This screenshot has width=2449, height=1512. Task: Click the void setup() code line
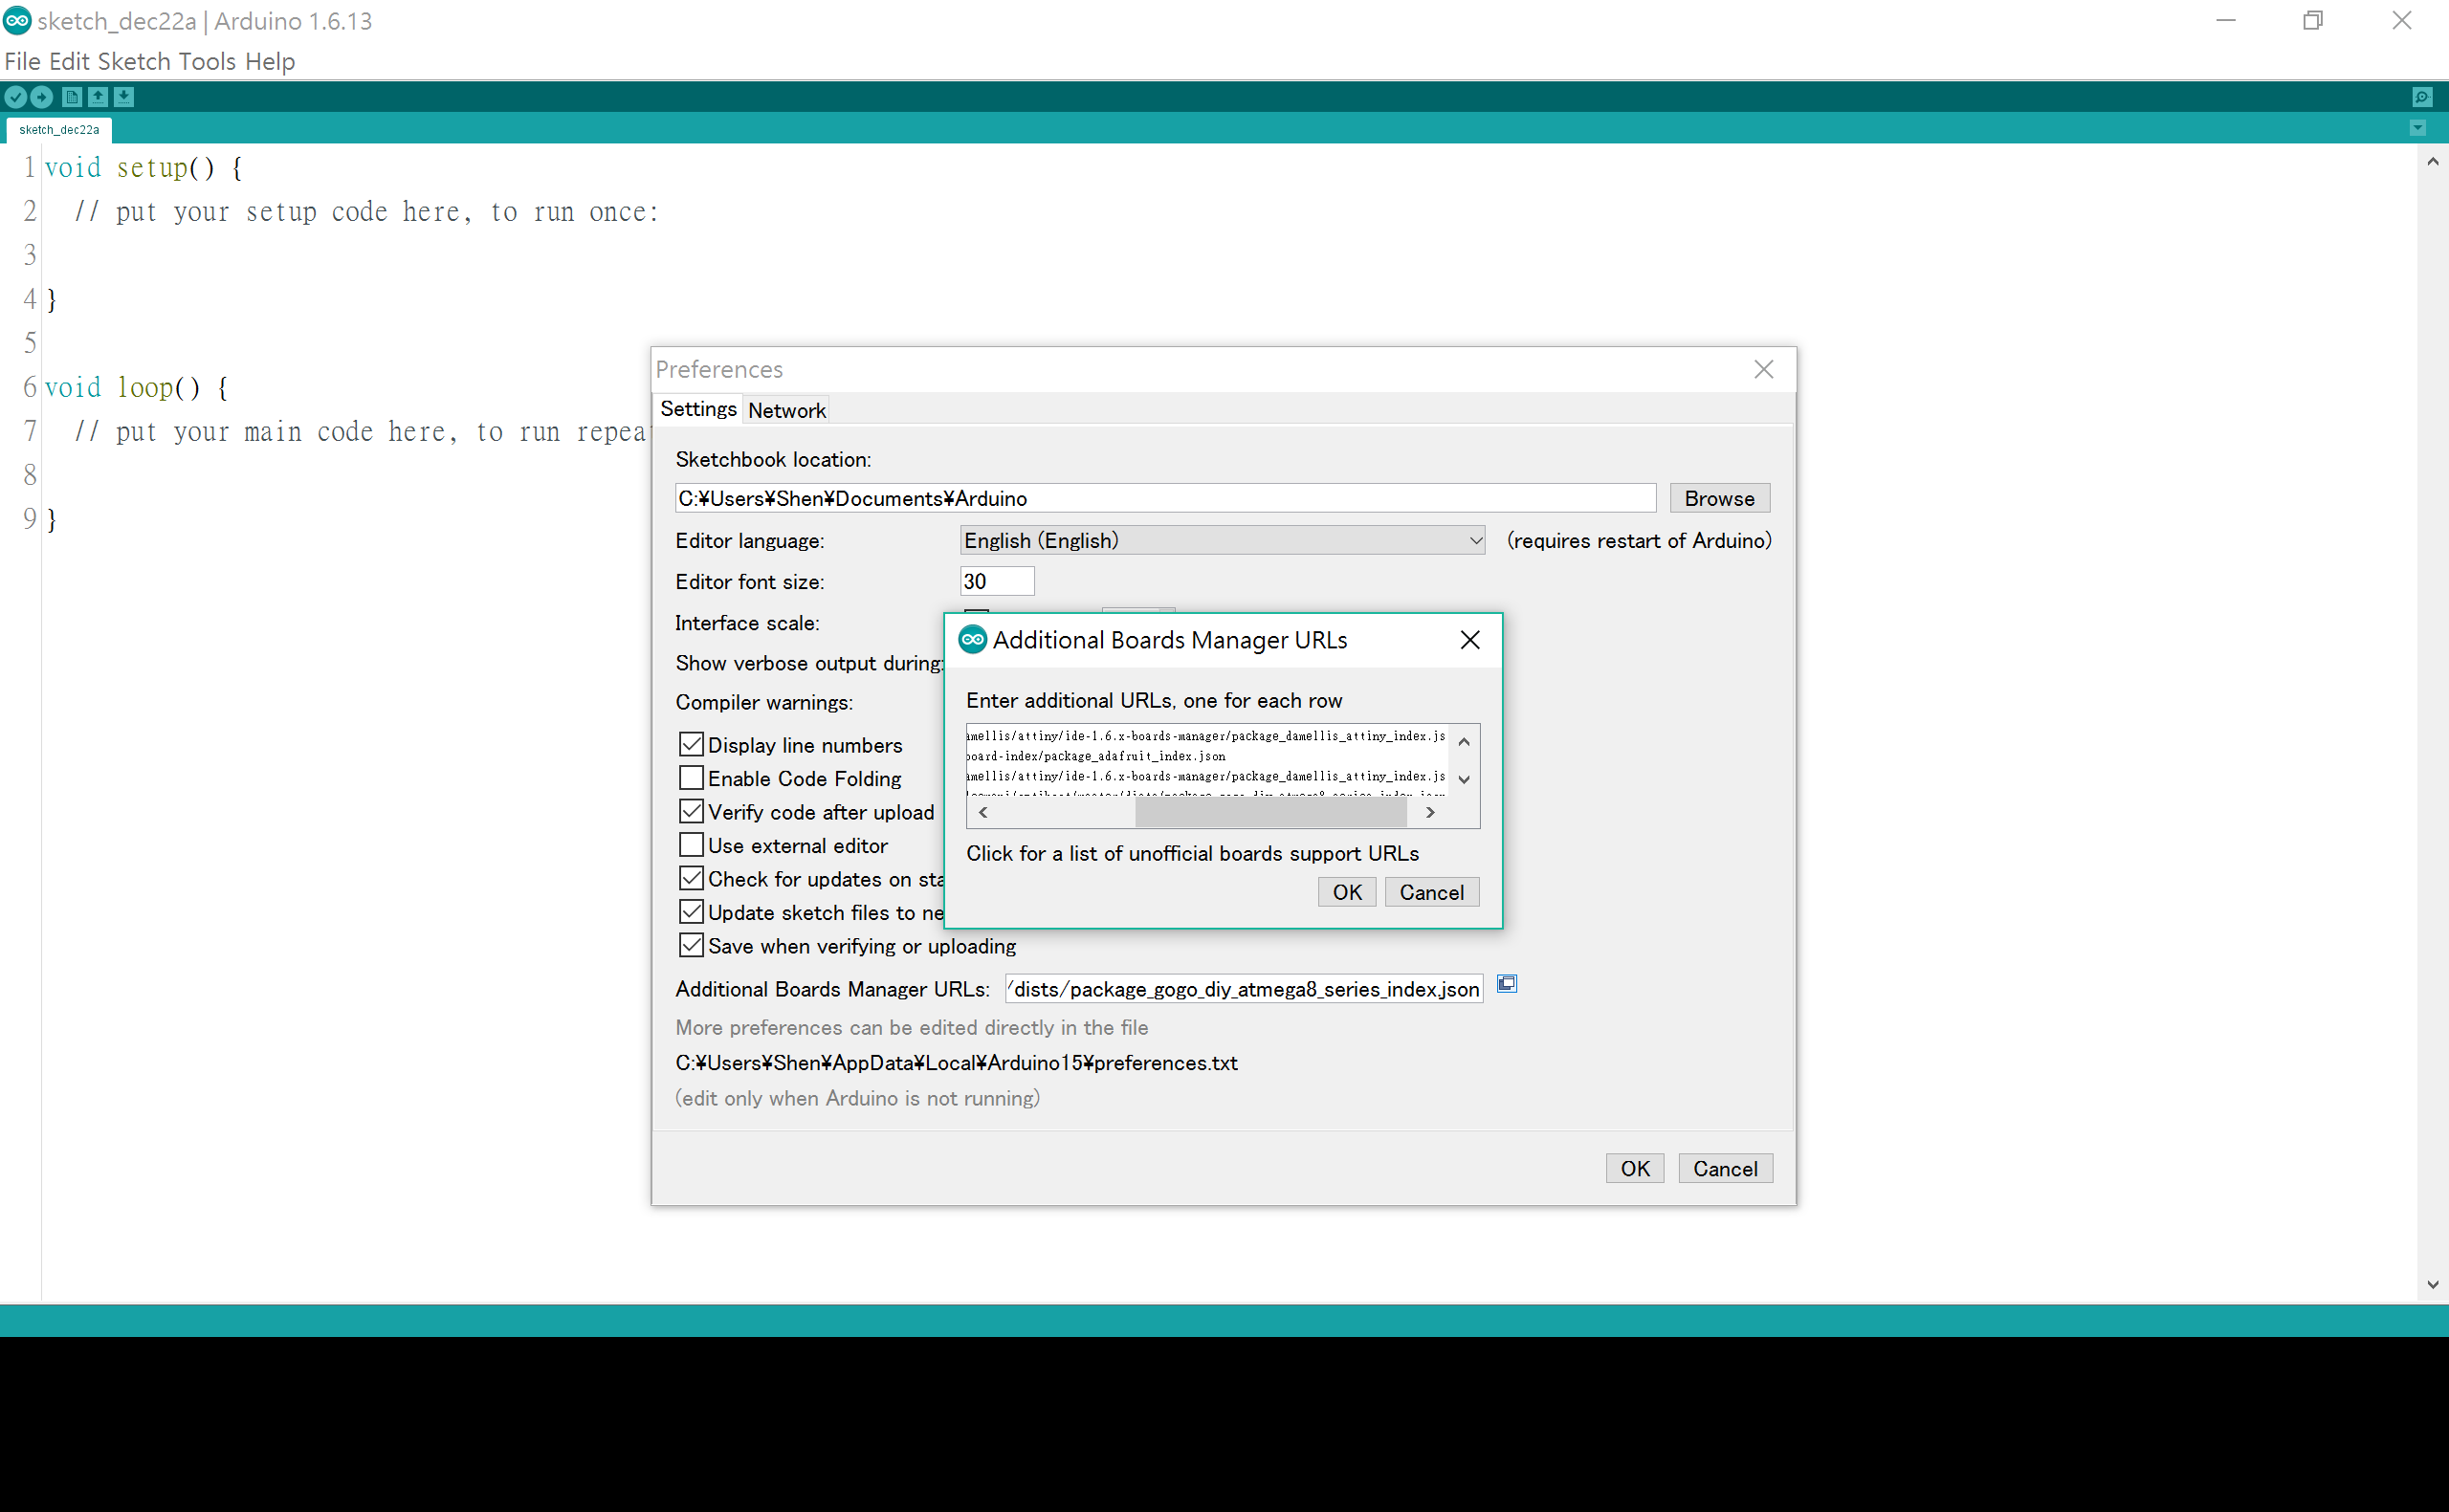tap(144, 168)
